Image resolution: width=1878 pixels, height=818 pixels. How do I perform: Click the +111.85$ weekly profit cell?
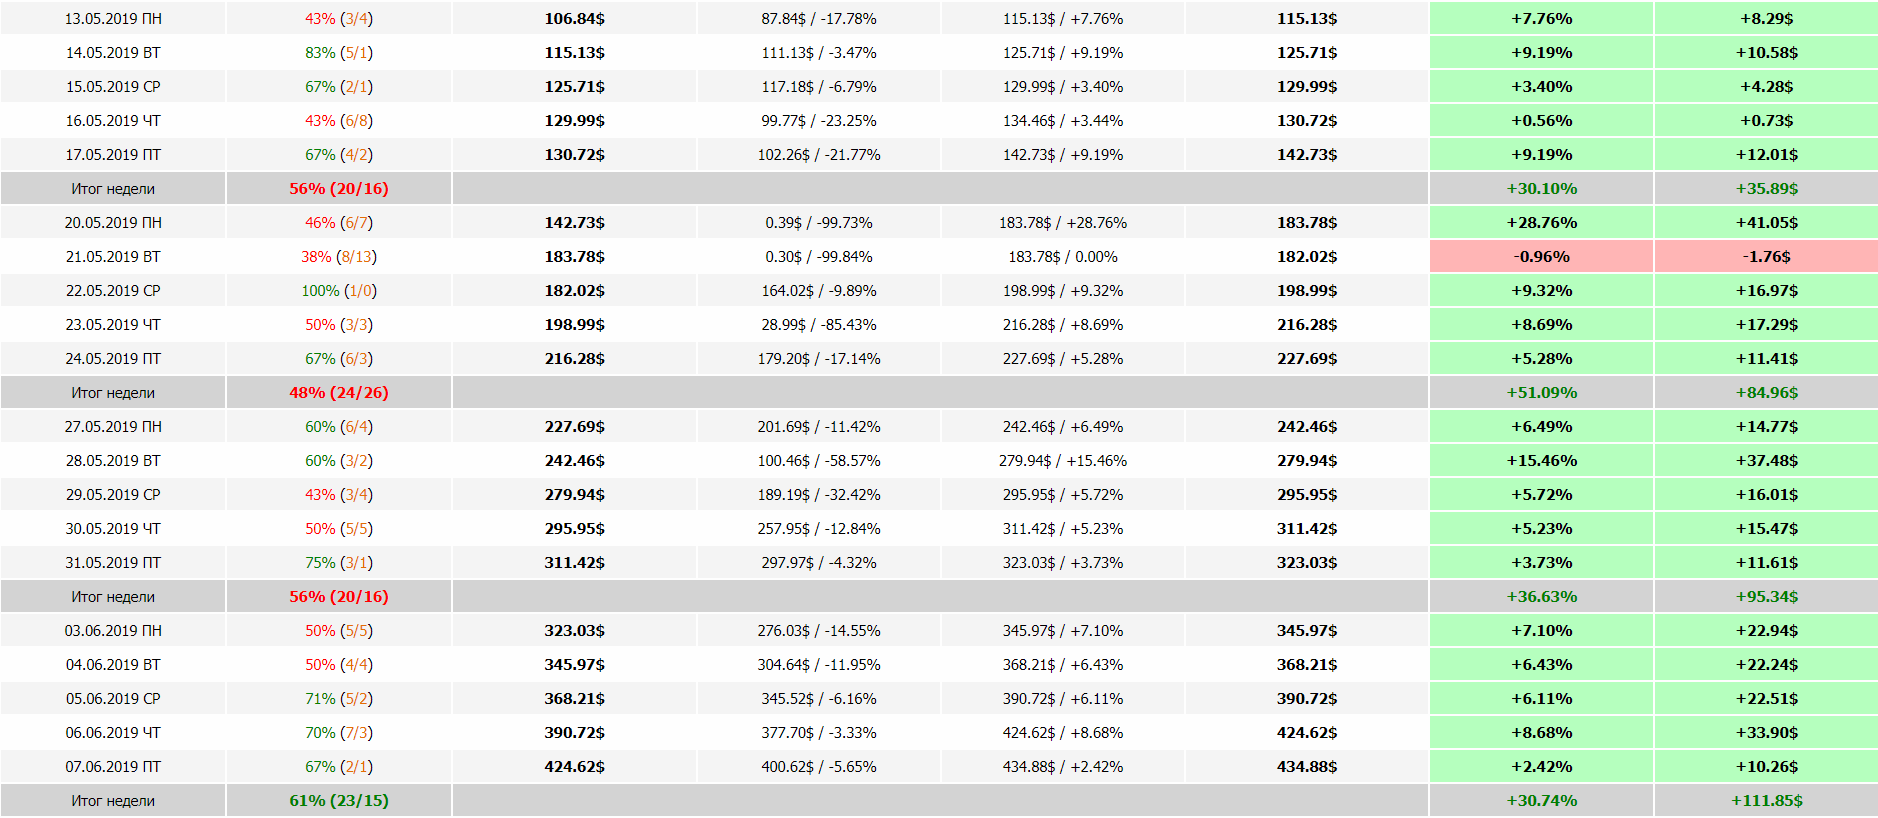tap(1766, 801)
